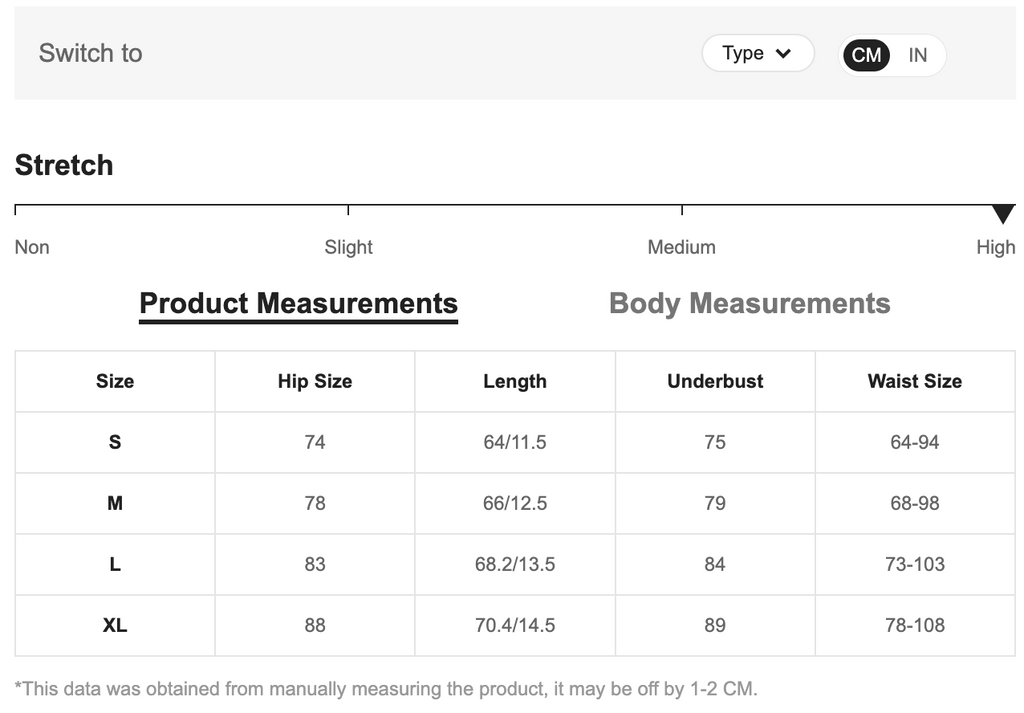Screen dimensions: 1024x713
Task: Click the Length column header
Action: tap(515, 381)
